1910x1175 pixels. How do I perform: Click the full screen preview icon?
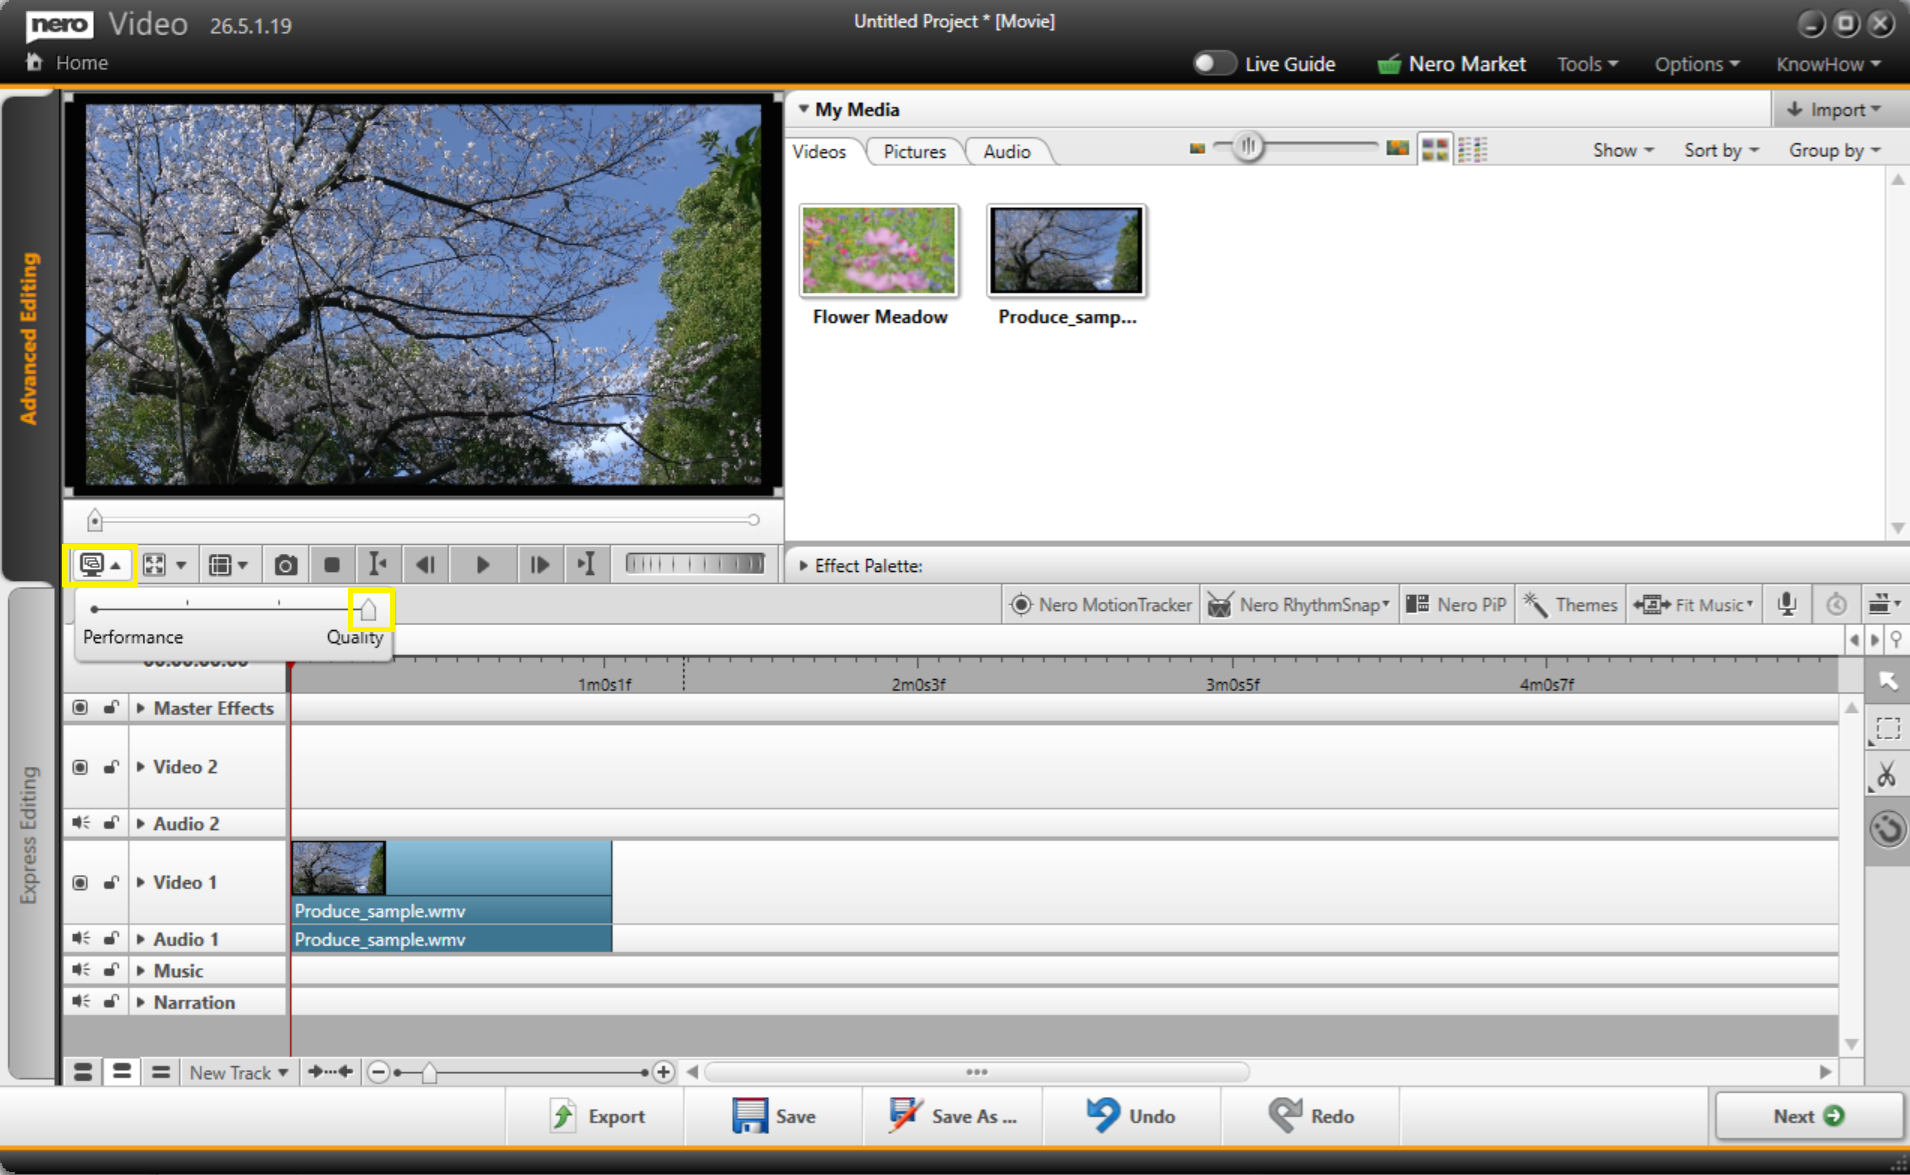click(155, 565)
